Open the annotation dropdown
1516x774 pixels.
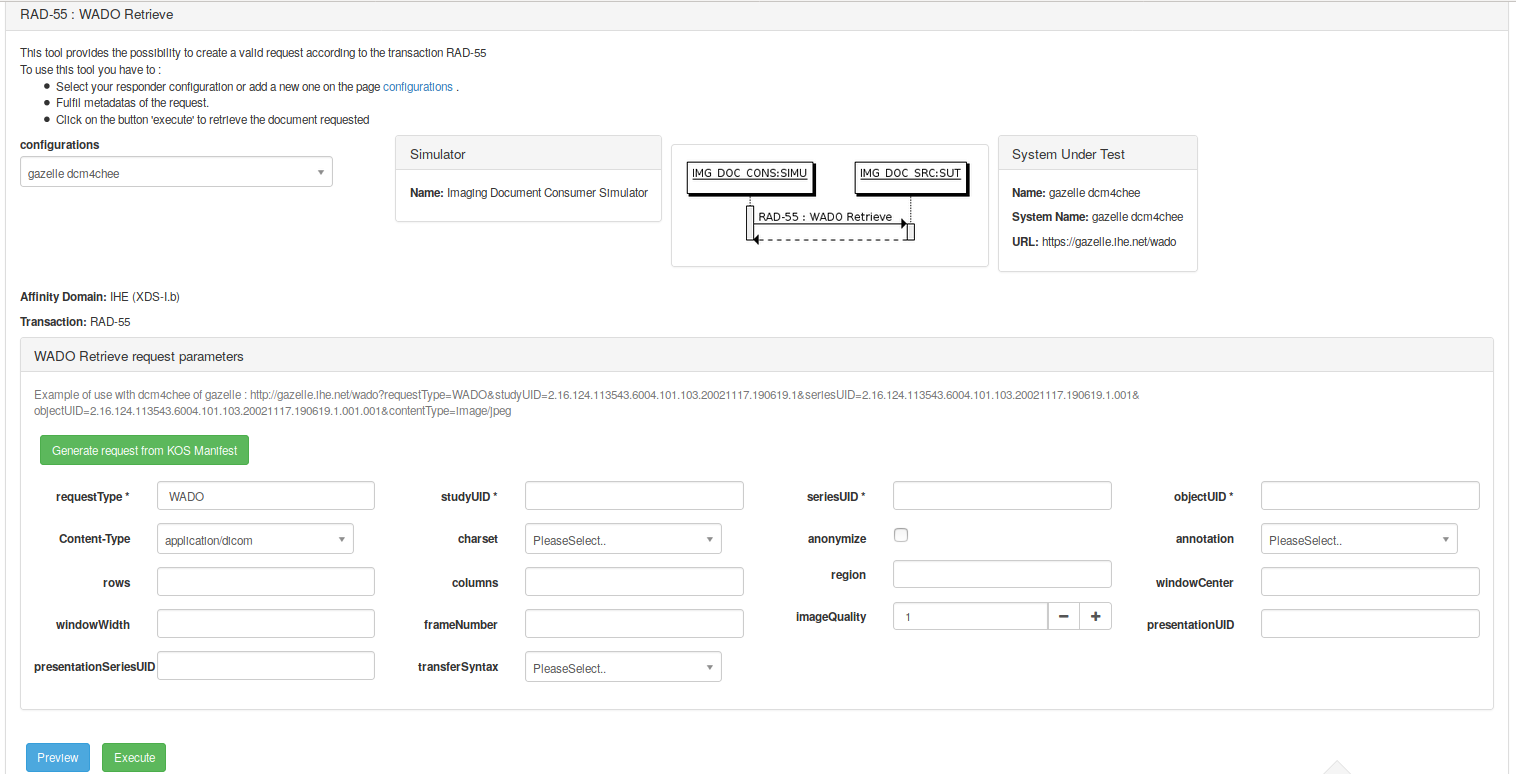tap(1359, 540)
